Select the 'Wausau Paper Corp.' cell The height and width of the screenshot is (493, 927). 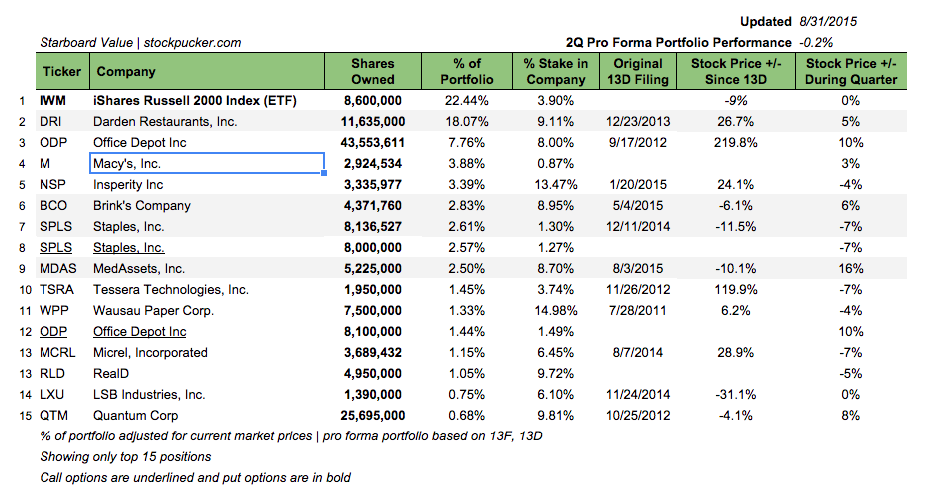coord(154,310)
